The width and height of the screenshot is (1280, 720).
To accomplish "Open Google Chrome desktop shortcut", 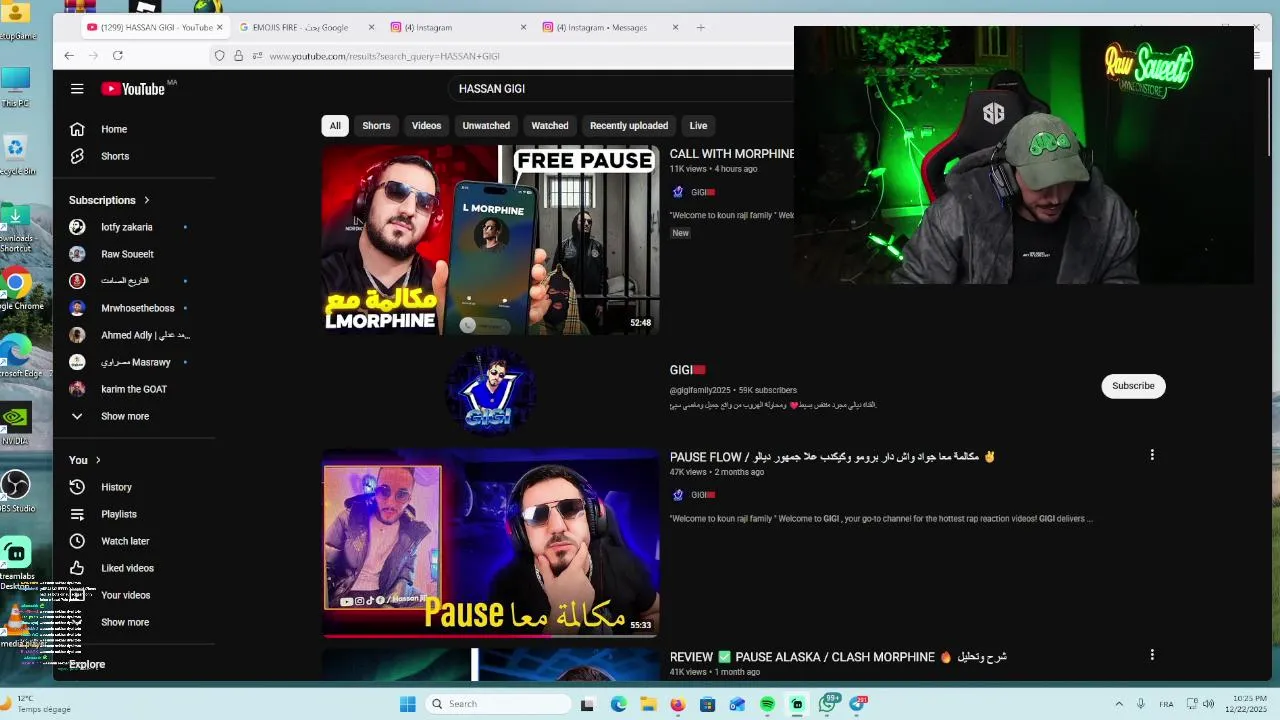I will click(x=17, y=287).
